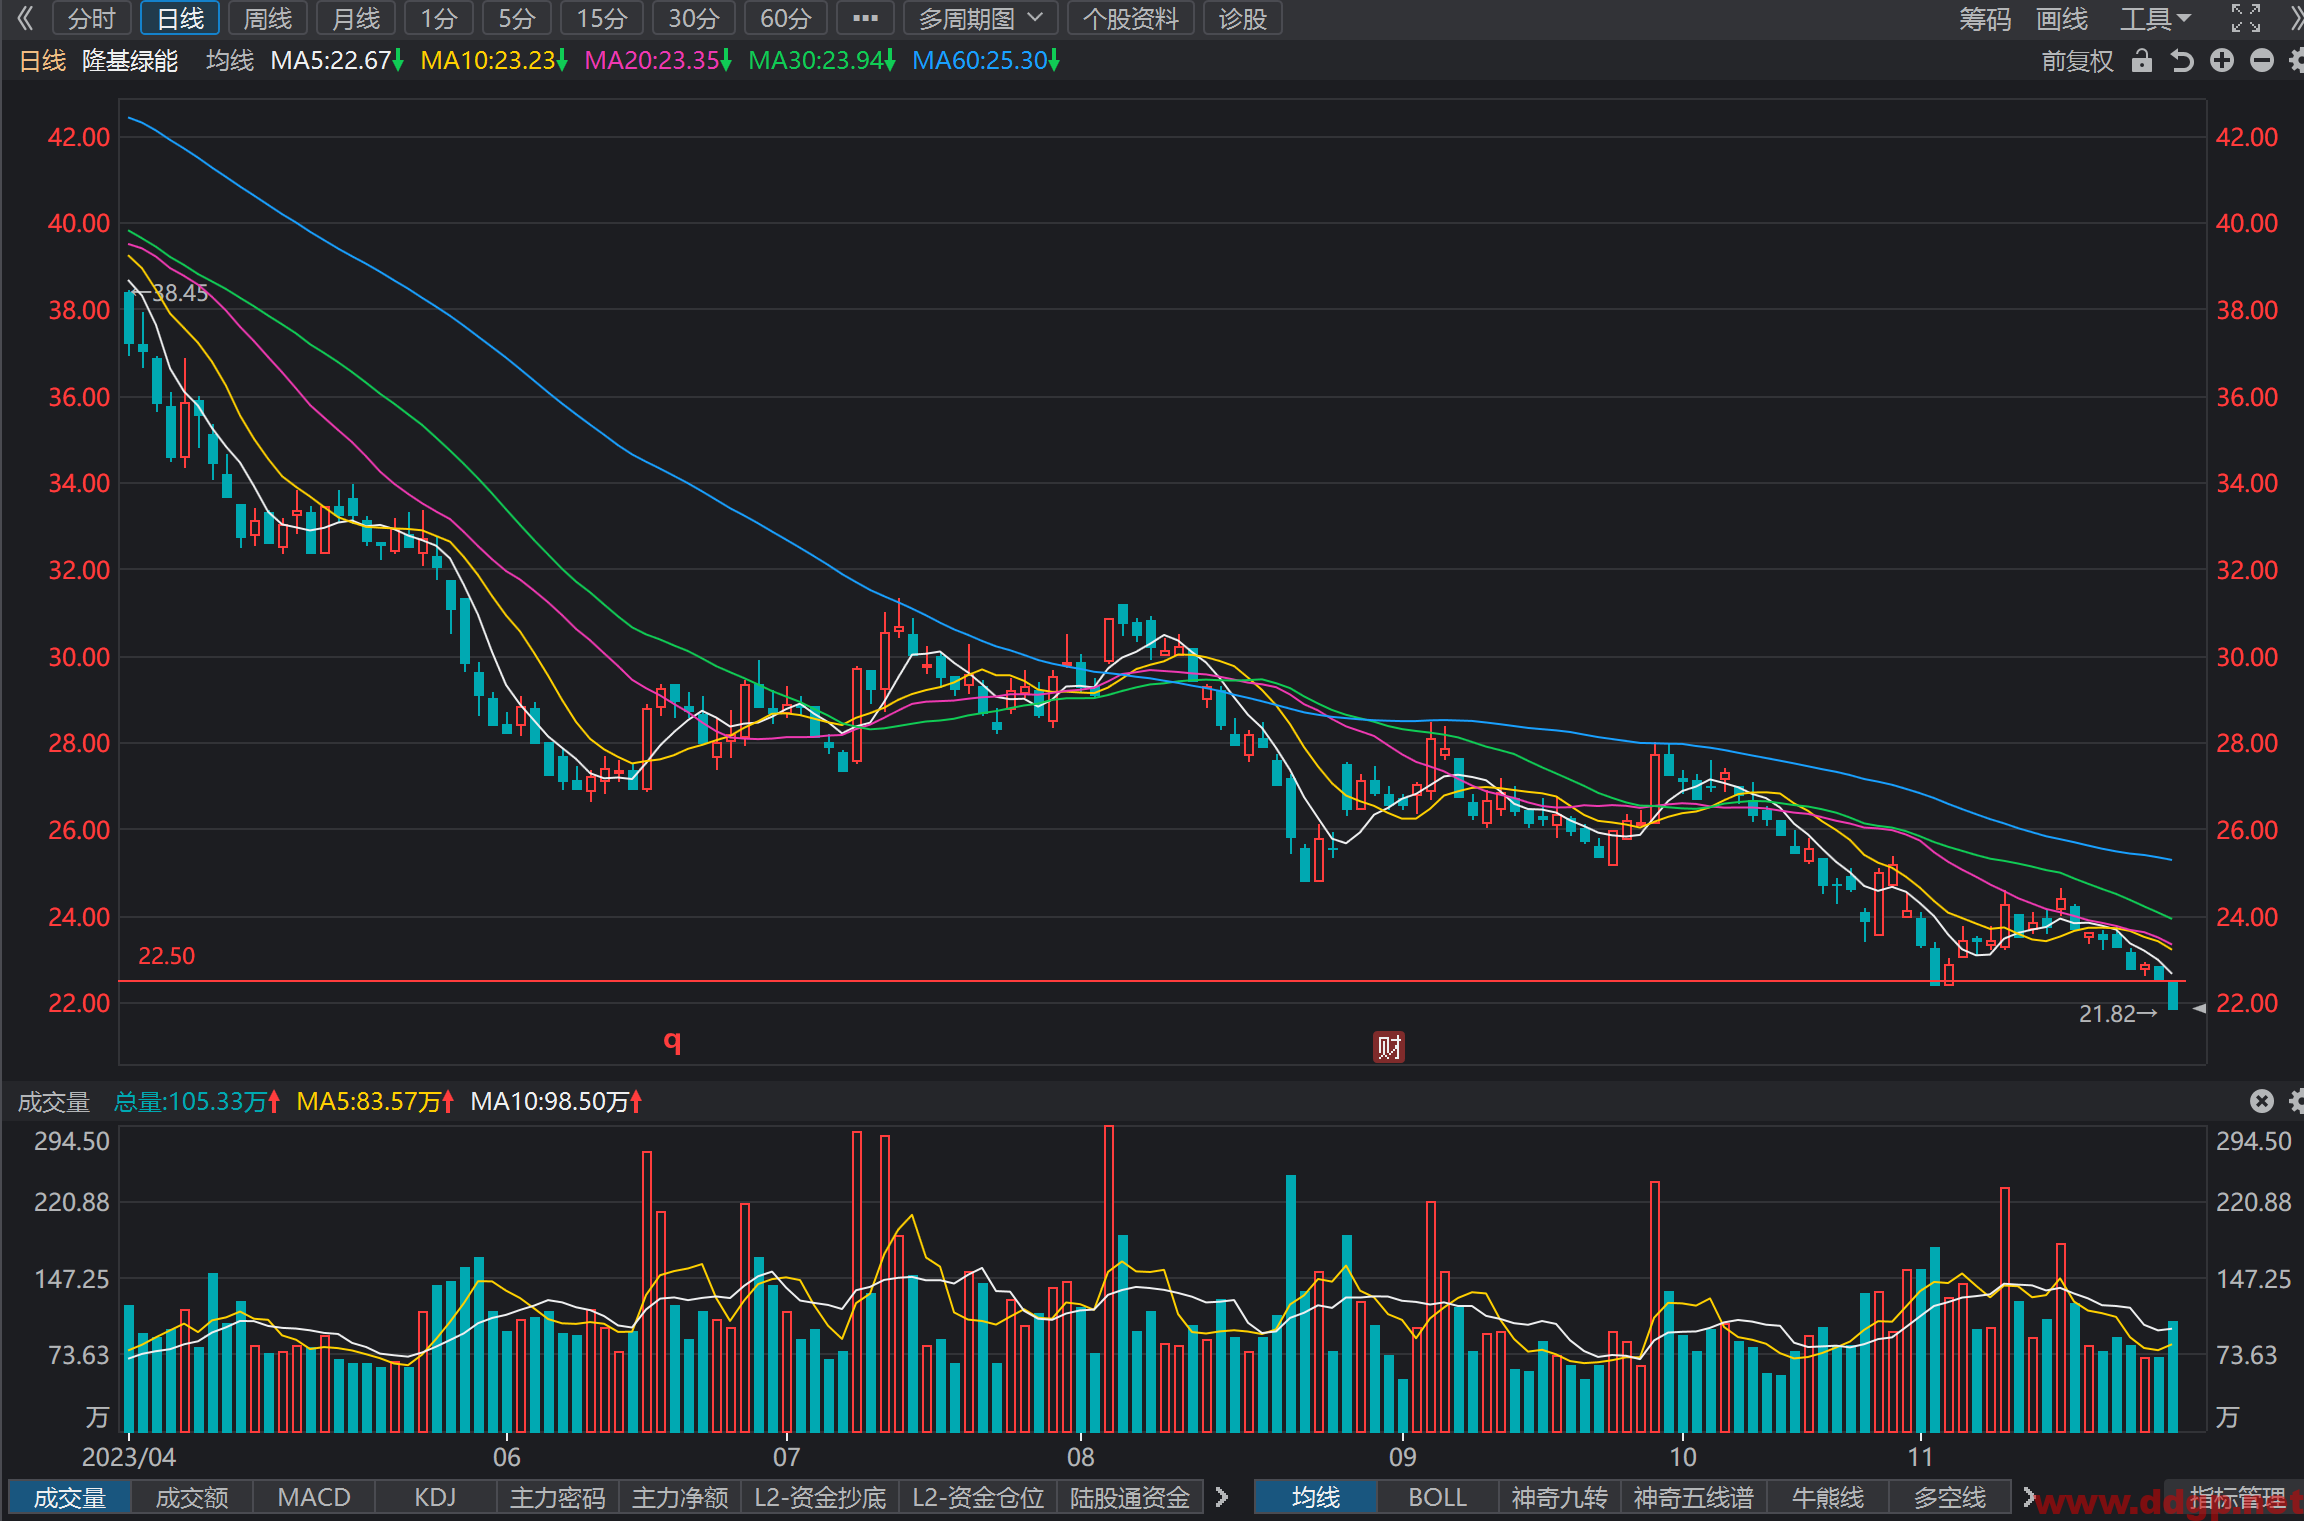Click the undo arrow icon near 前复权
This screenshot has width=2304, height=1521.
pos(2181,61)
